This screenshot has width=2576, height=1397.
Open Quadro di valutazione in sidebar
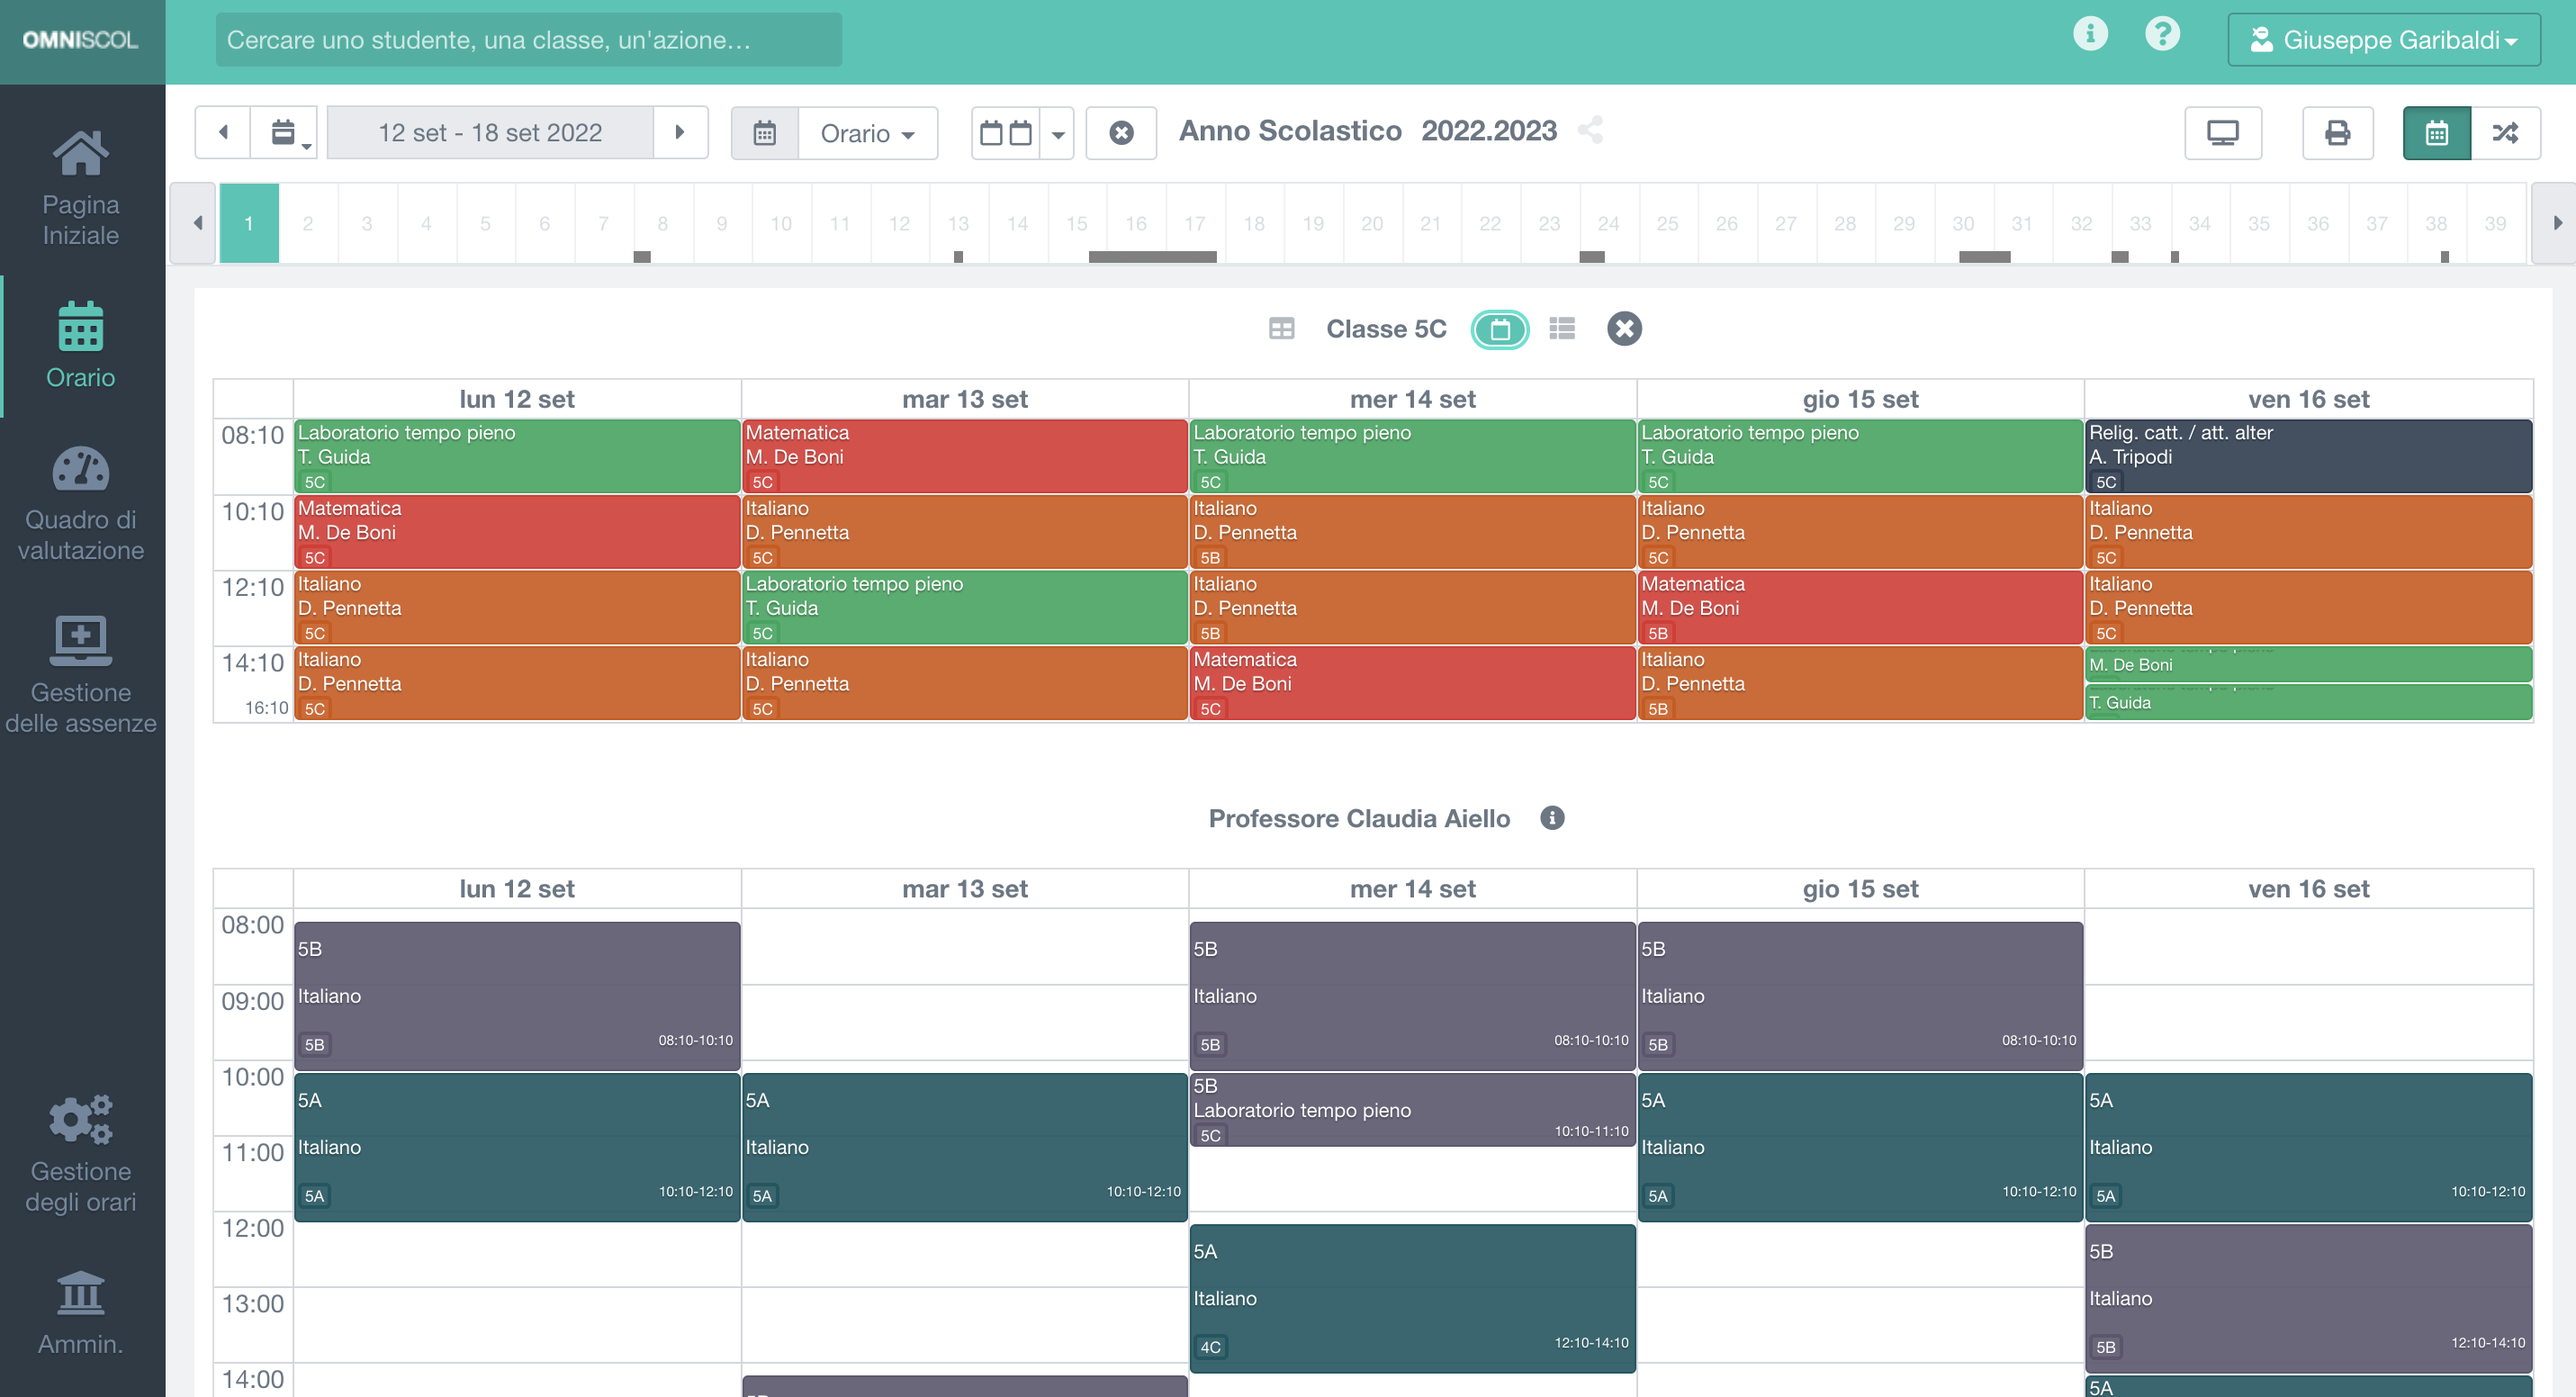(81, 505)
